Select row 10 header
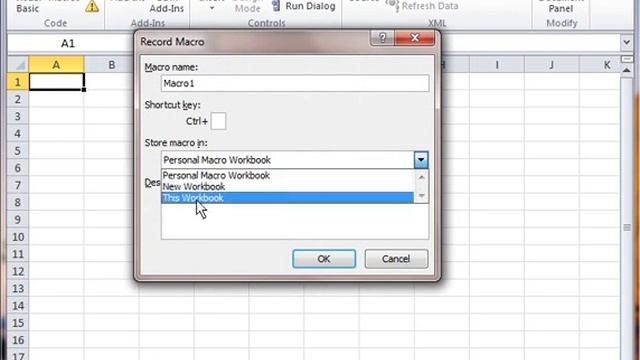This screenshot has width=640, height=360. (x=18, y=237)
